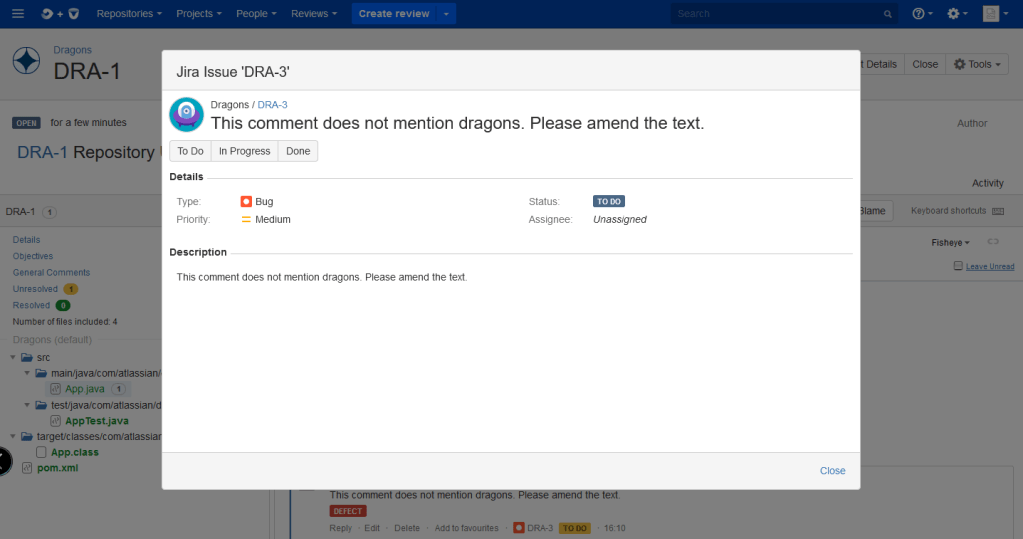
Task: Click the Dragons project avatar in dialog
Action: pos(187,114)
